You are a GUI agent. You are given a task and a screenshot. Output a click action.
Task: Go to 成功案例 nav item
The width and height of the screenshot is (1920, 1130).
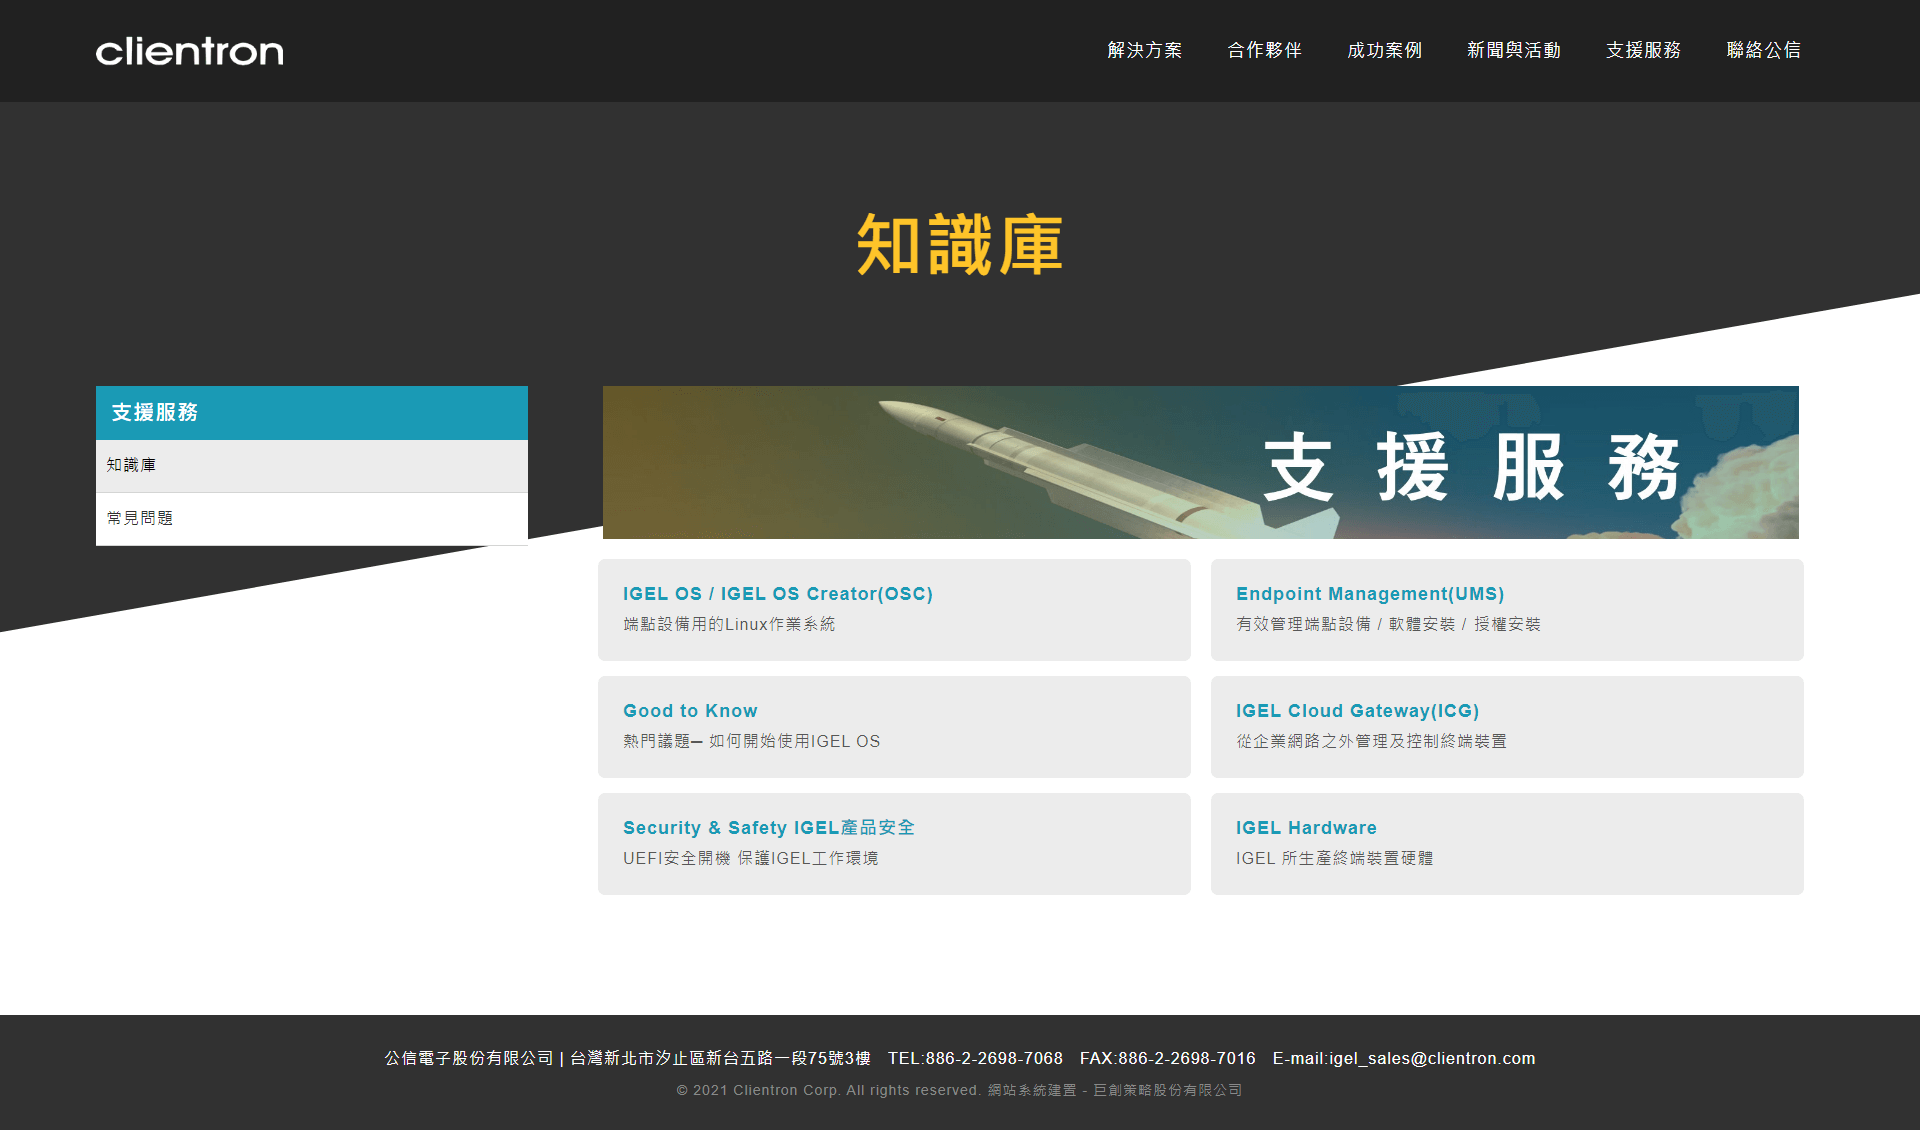click(x=1384, y=50)
